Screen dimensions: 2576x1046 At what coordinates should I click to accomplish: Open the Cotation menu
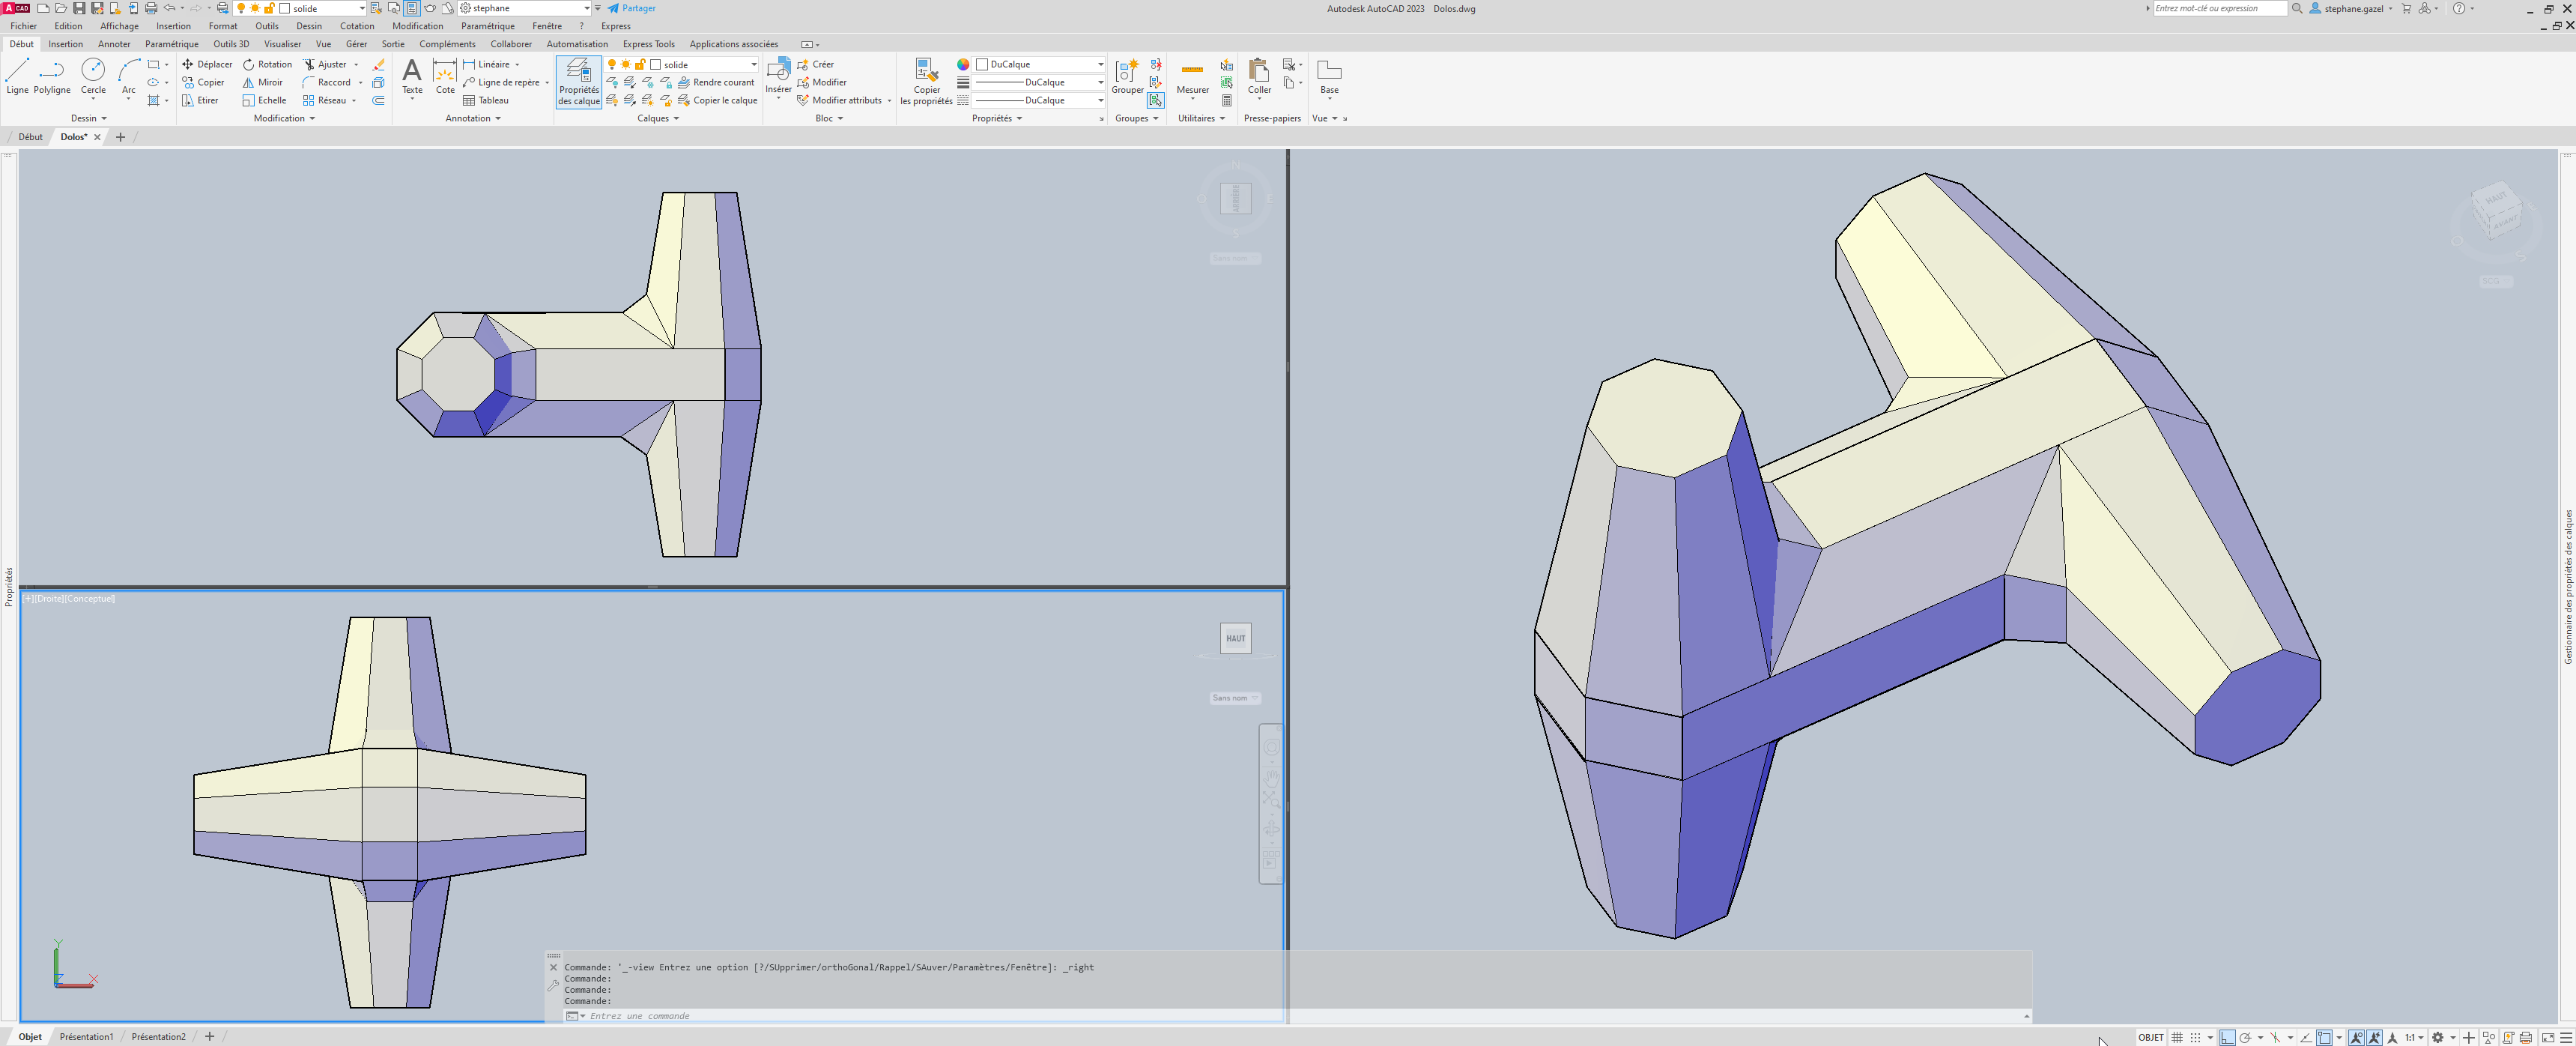(x=356, y=26)
